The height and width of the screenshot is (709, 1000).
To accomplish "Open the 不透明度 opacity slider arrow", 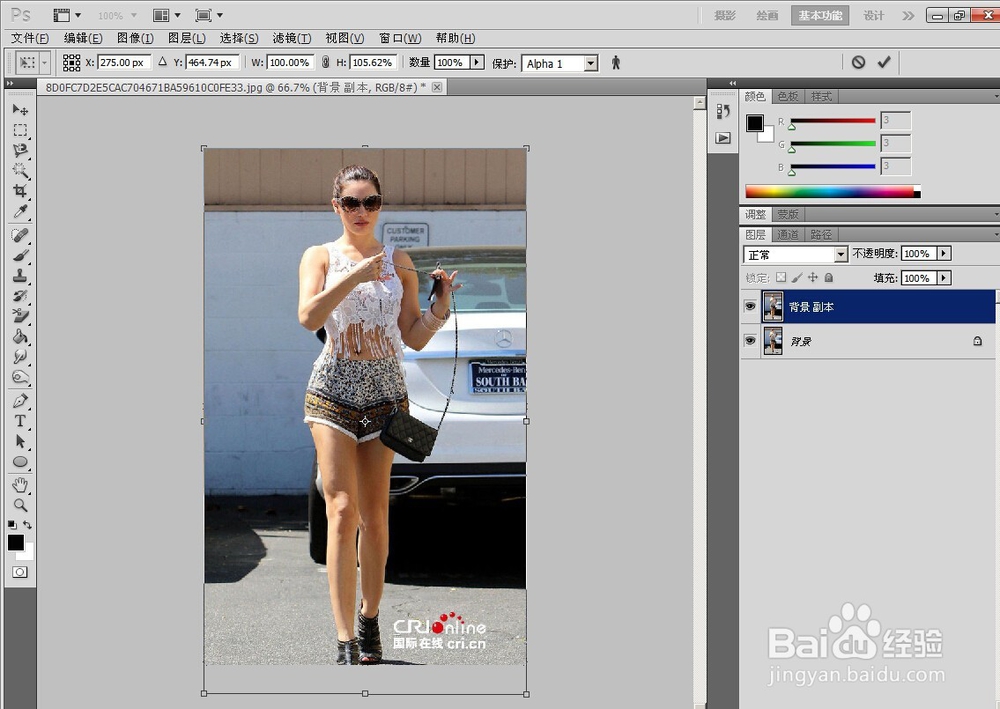I will pos(943,254).
